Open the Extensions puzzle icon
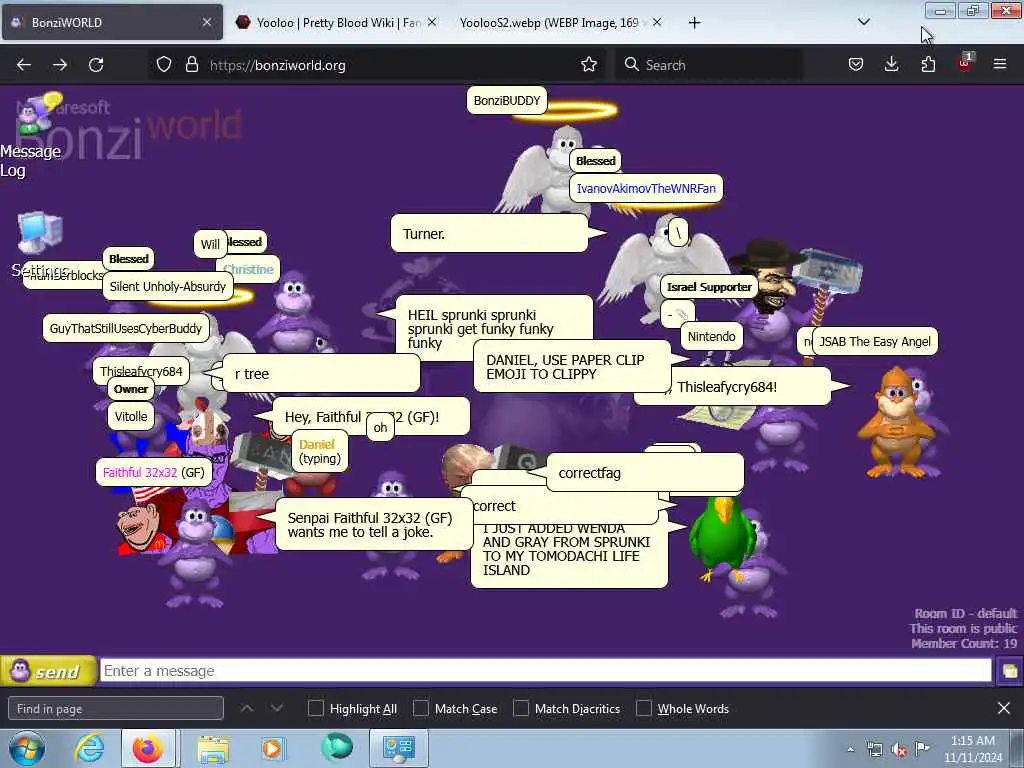The width and height of the screenshot is (1024, 768). pos(928,65)
